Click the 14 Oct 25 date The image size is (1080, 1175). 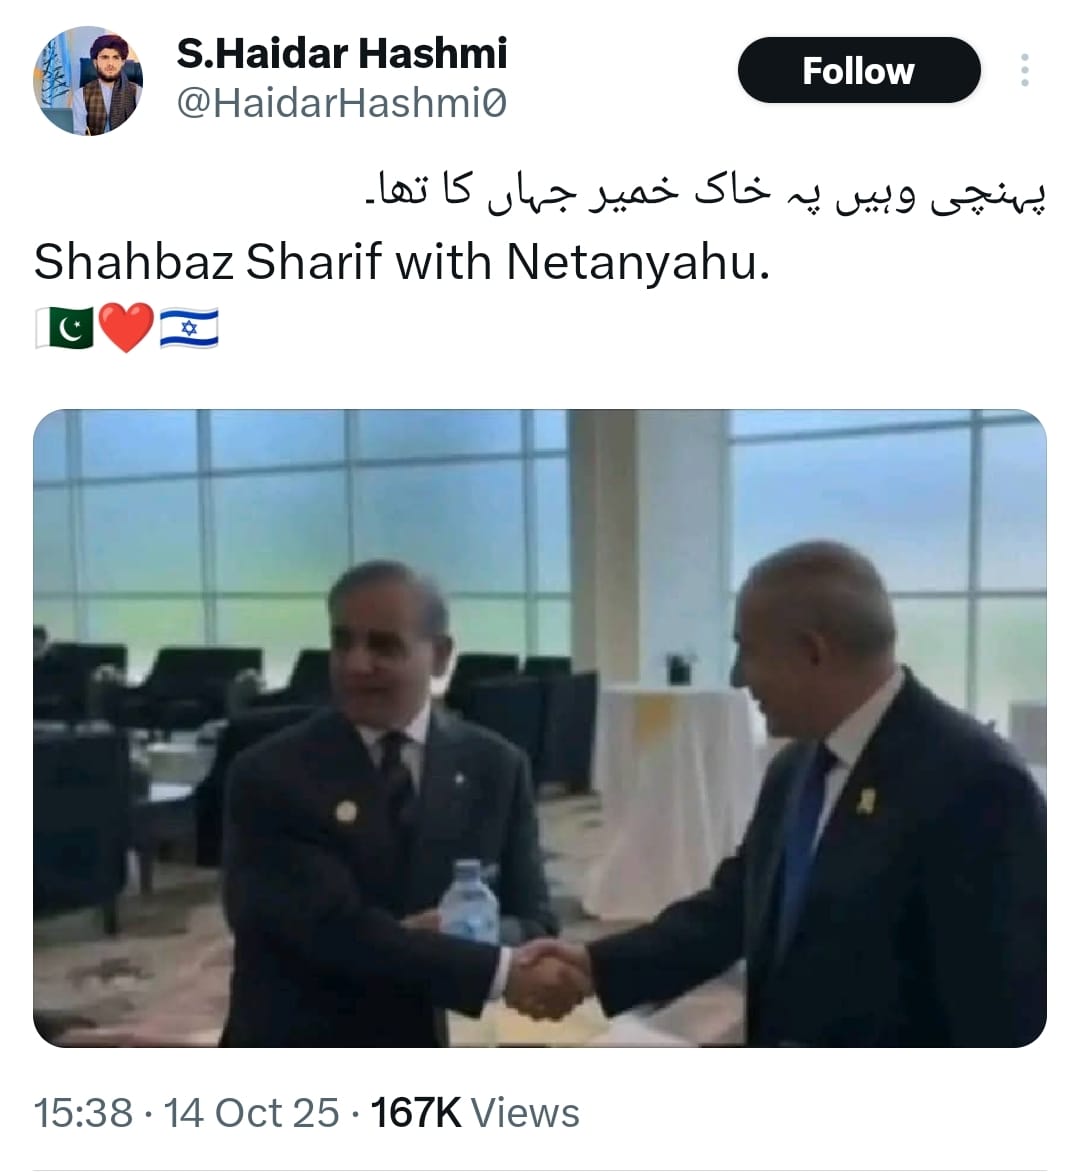251,1113
